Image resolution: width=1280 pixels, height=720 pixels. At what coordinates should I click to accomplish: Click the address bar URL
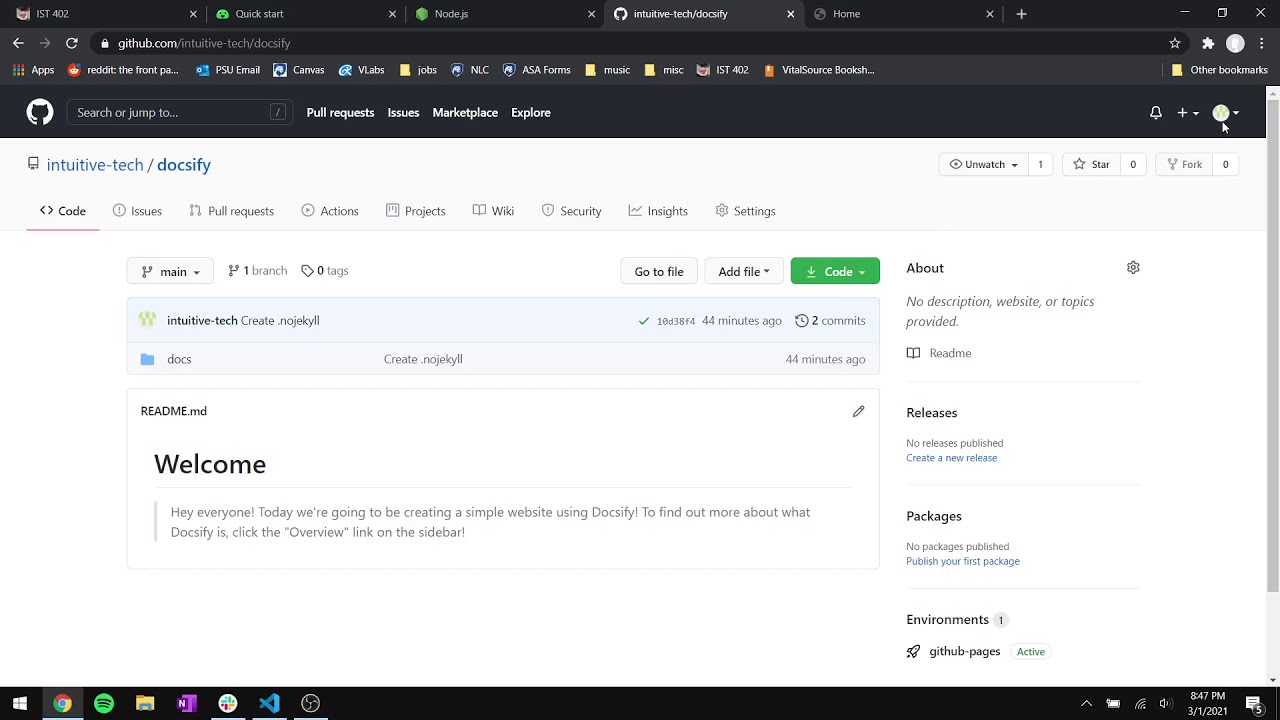204,43
